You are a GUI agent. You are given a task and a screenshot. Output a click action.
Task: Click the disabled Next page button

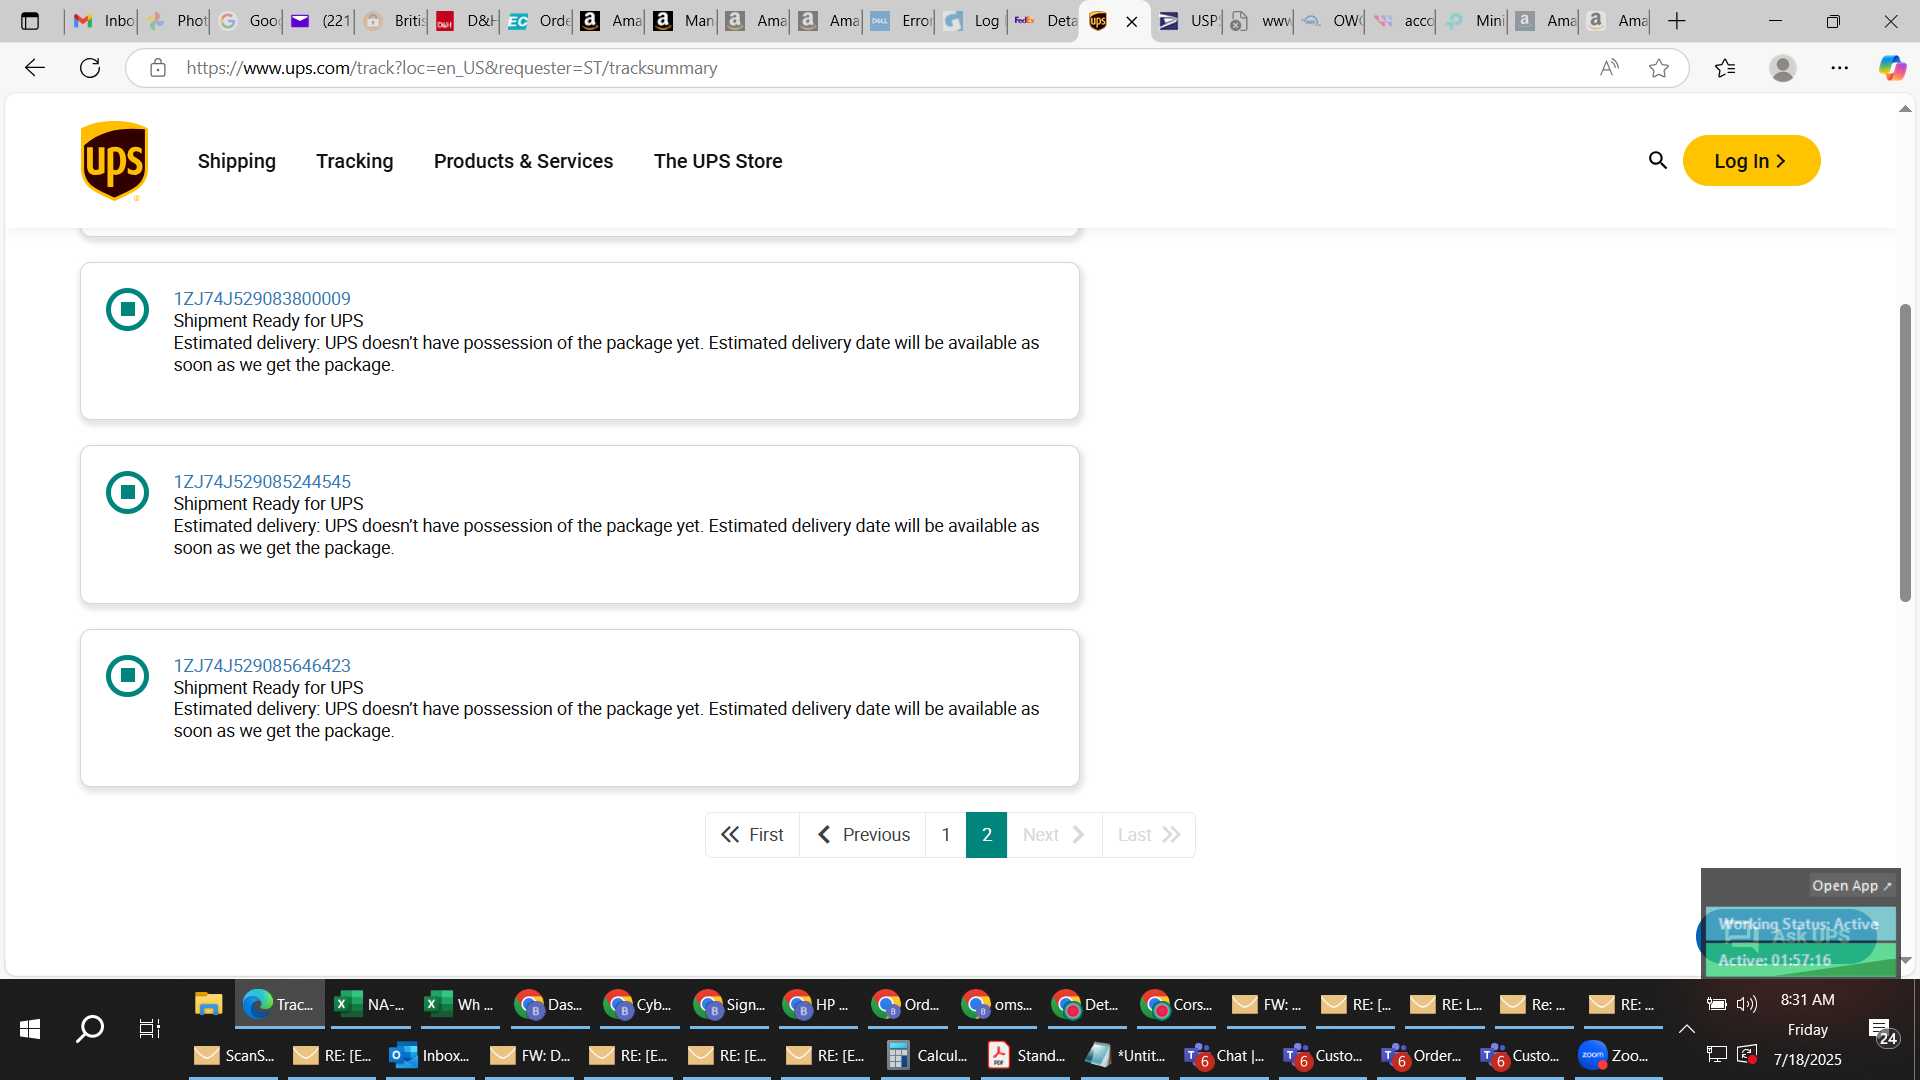coord(1054,835)
